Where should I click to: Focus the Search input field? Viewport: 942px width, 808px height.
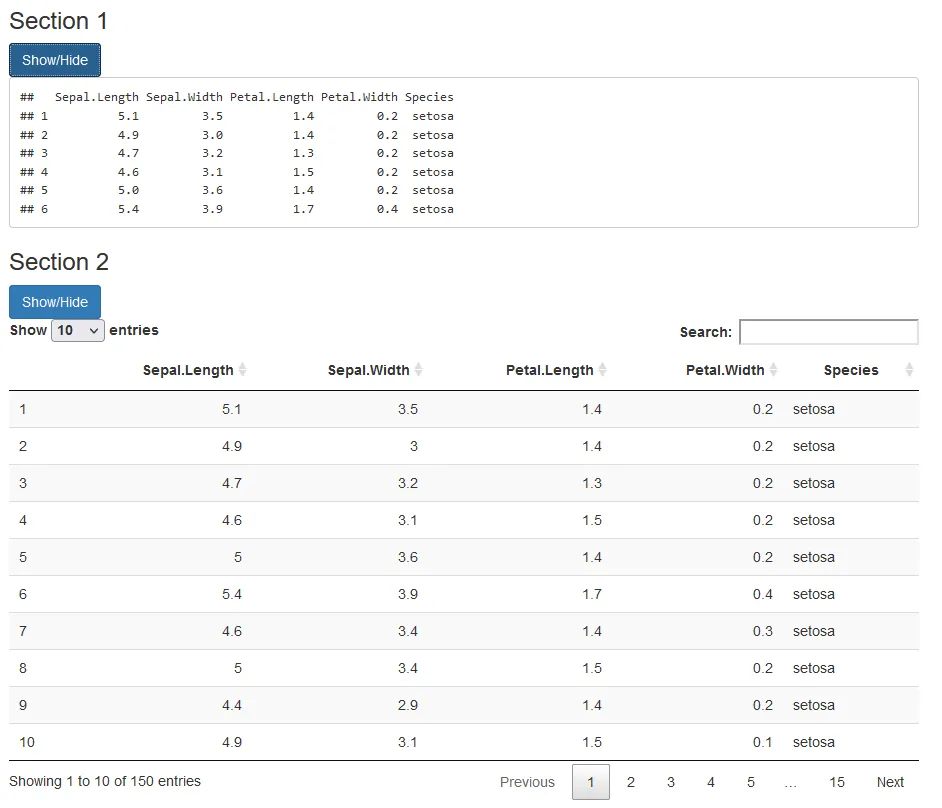(828, 332)
